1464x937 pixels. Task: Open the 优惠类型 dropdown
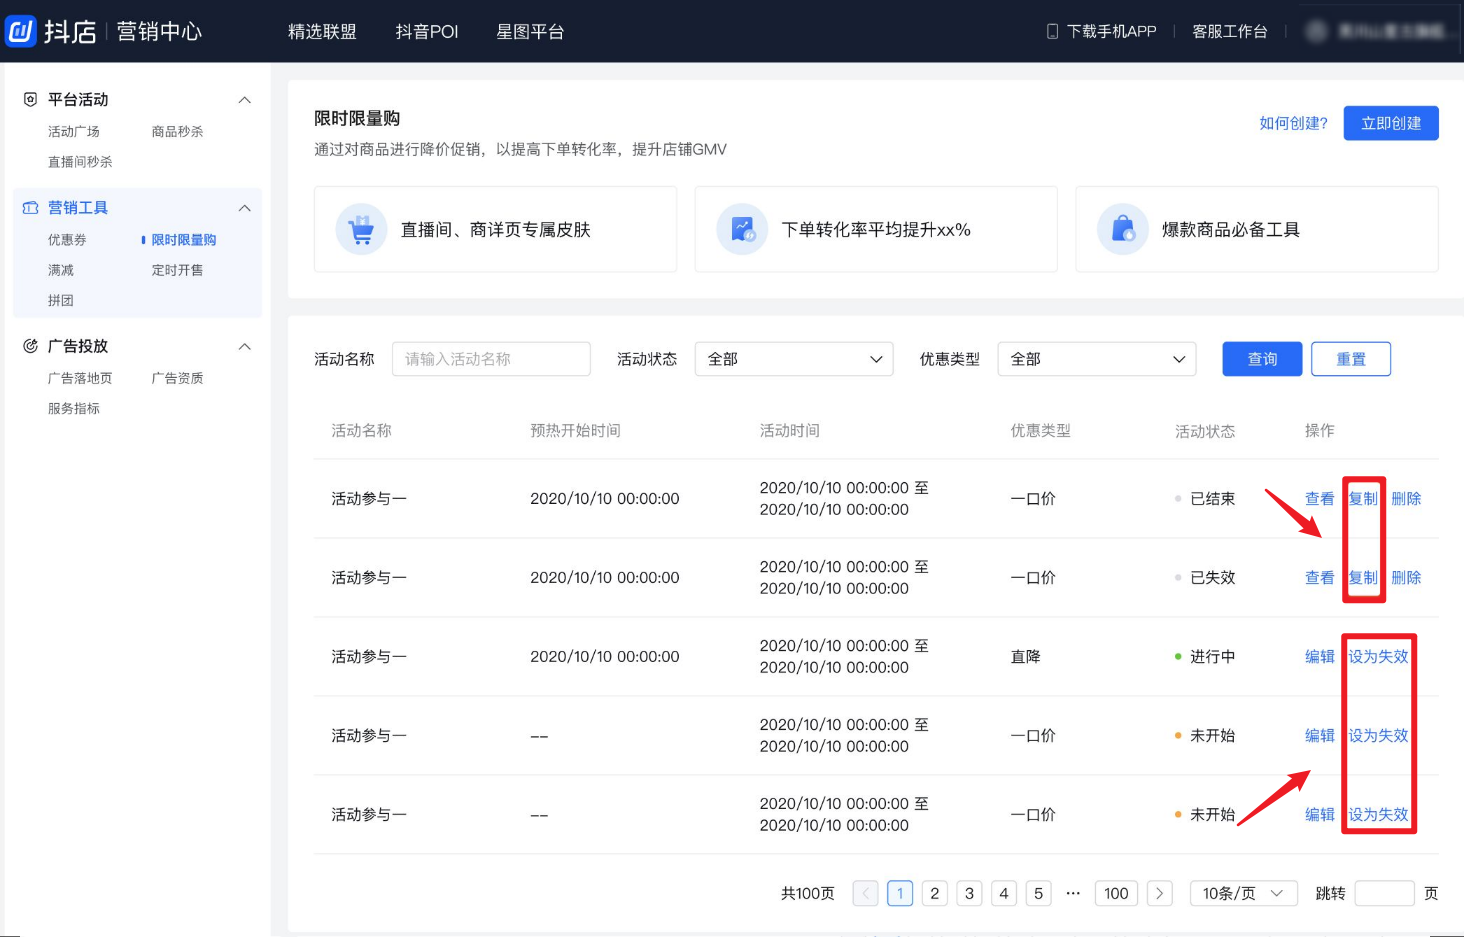click(1097, 359)
